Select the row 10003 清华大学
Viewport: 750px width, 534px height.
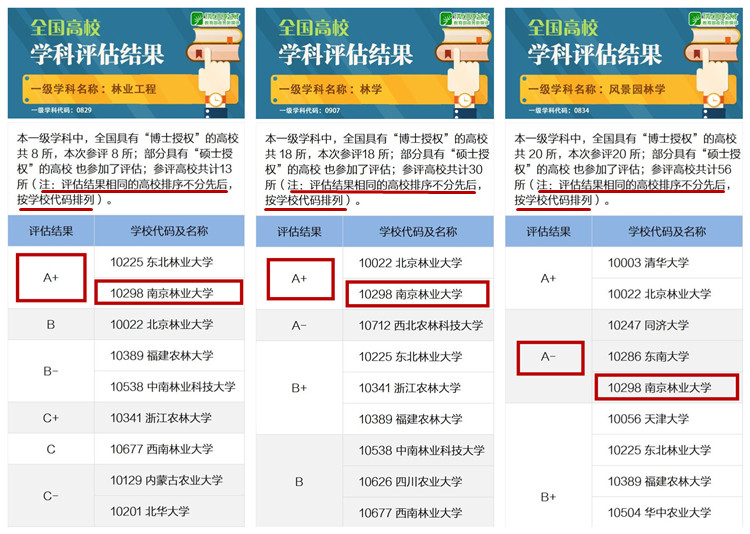648,263
